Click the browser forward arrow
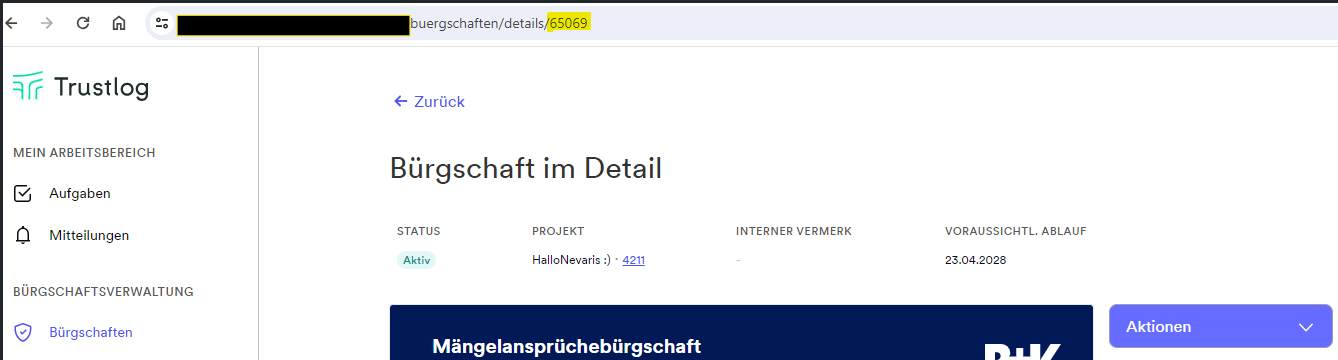The image size is (1338, 360). coord(46,23)
